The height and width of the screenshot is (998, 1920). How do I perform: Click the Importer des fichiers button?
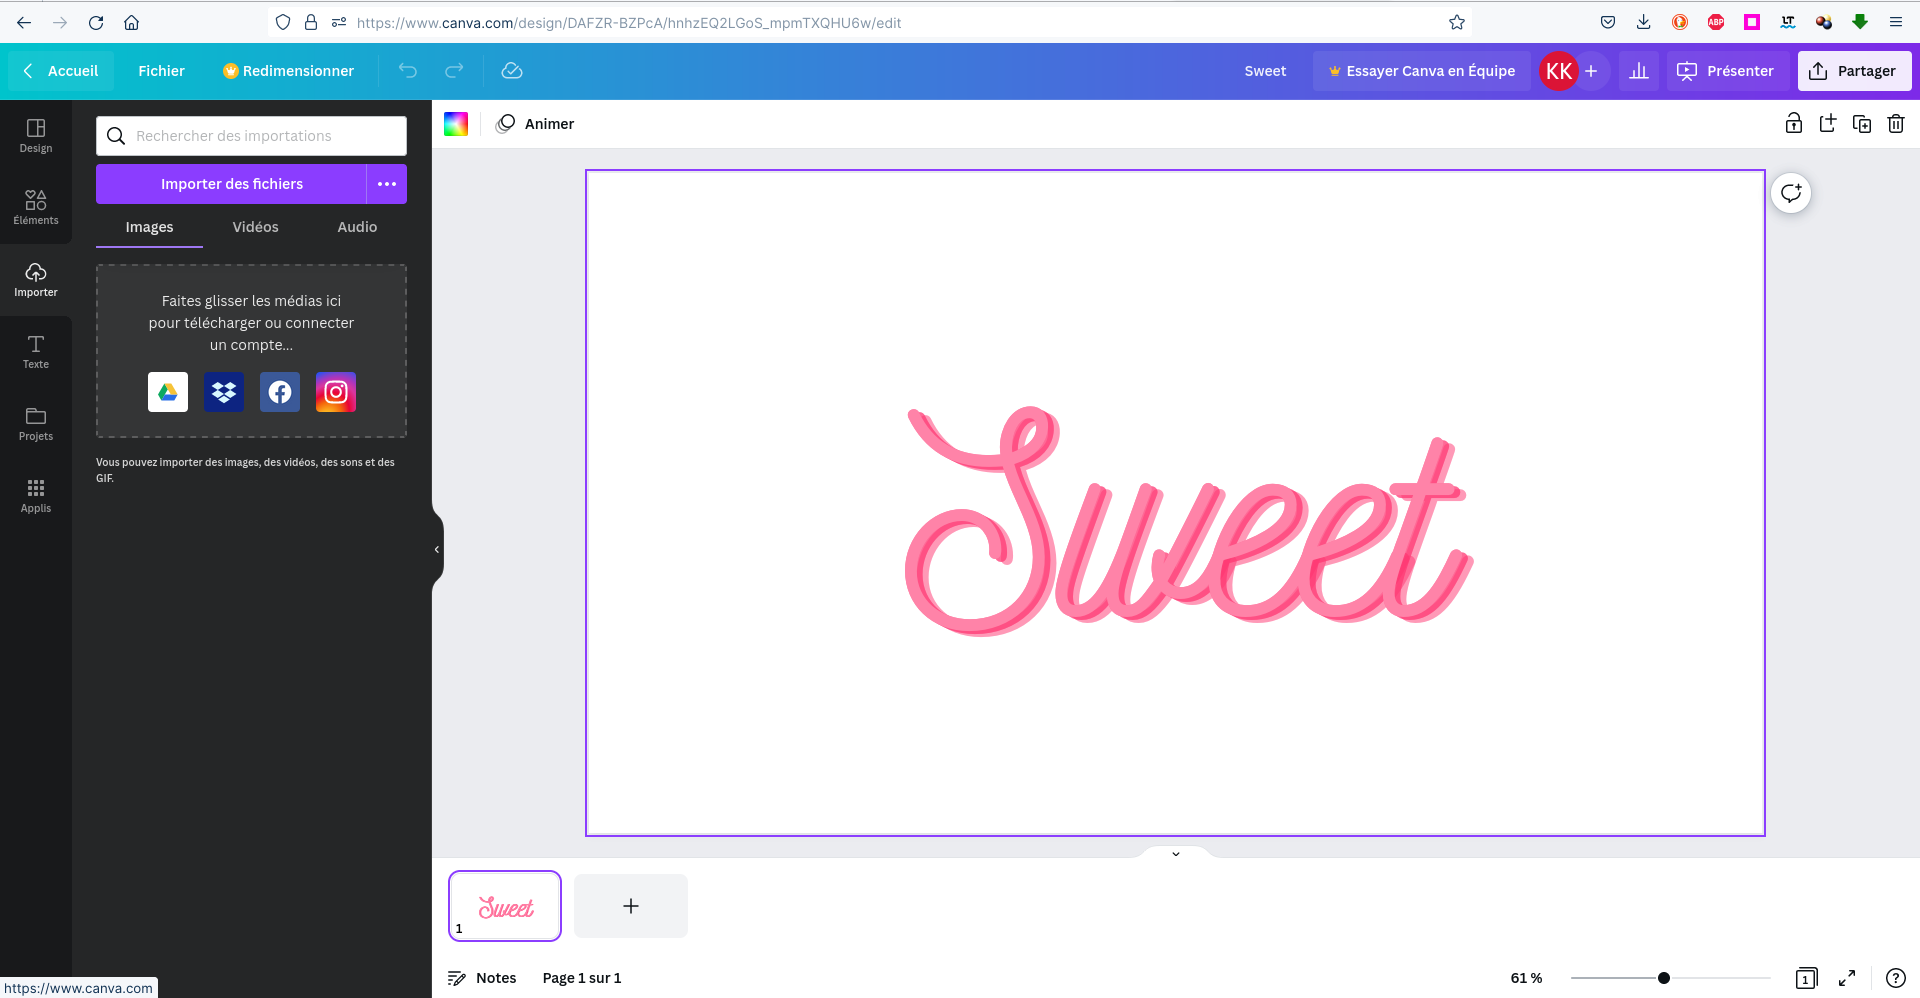tap(231, 184)
